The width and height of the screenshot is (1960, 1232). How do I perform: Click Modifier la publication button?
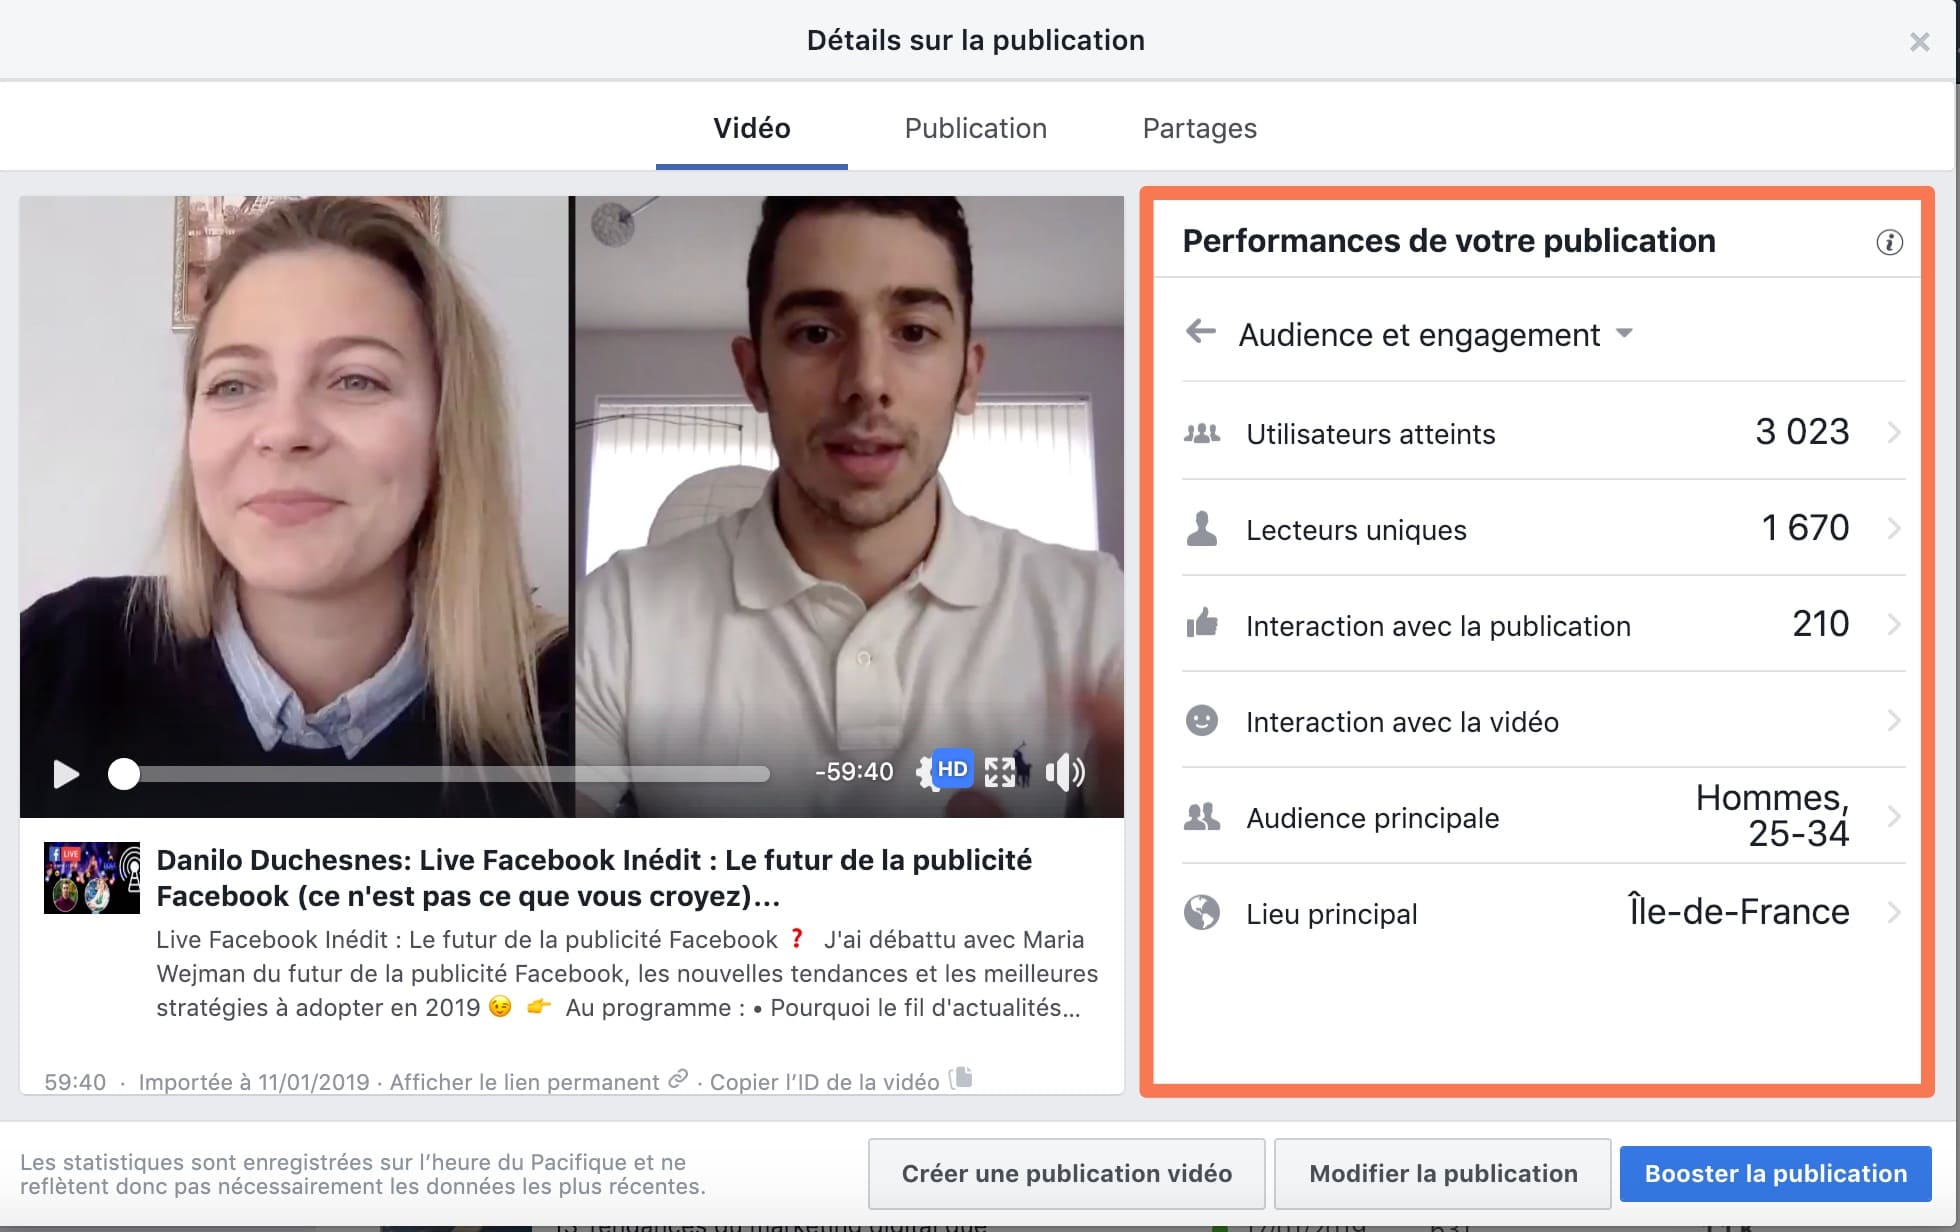tap(1443, 1174)
